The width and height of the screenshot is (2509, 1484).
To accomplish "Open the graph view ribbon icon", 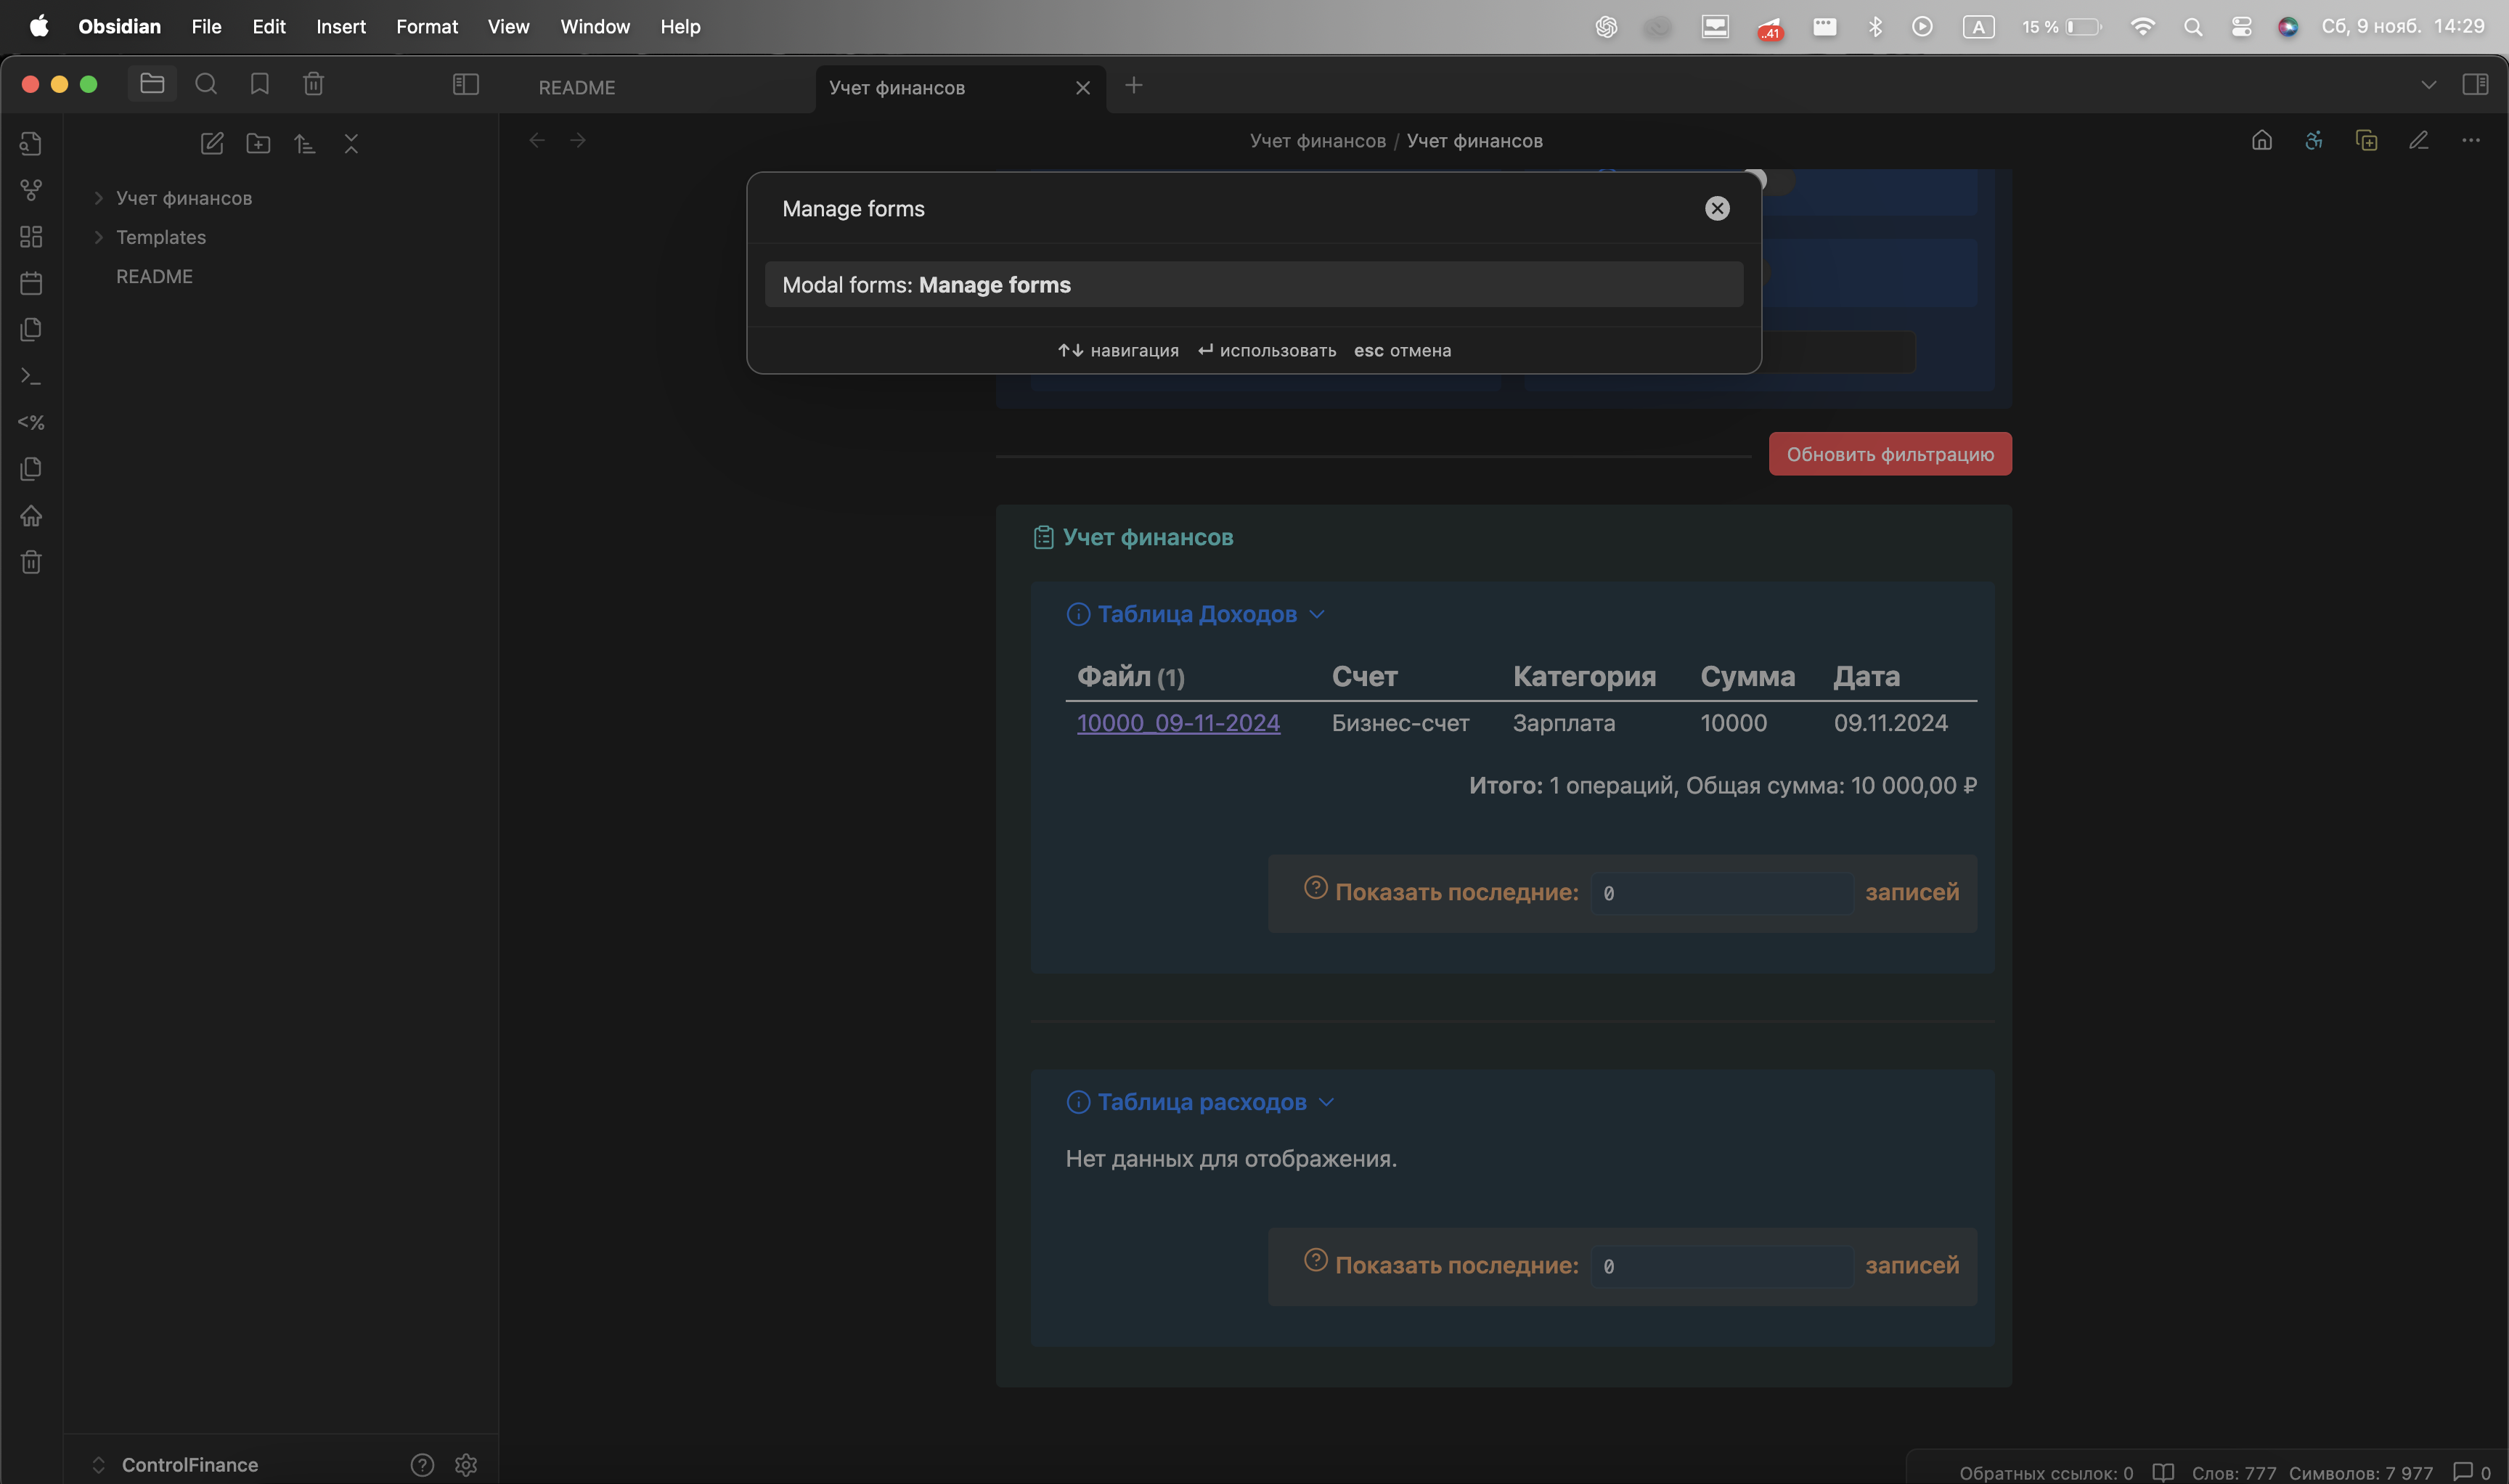I will [x=31, y=189].
